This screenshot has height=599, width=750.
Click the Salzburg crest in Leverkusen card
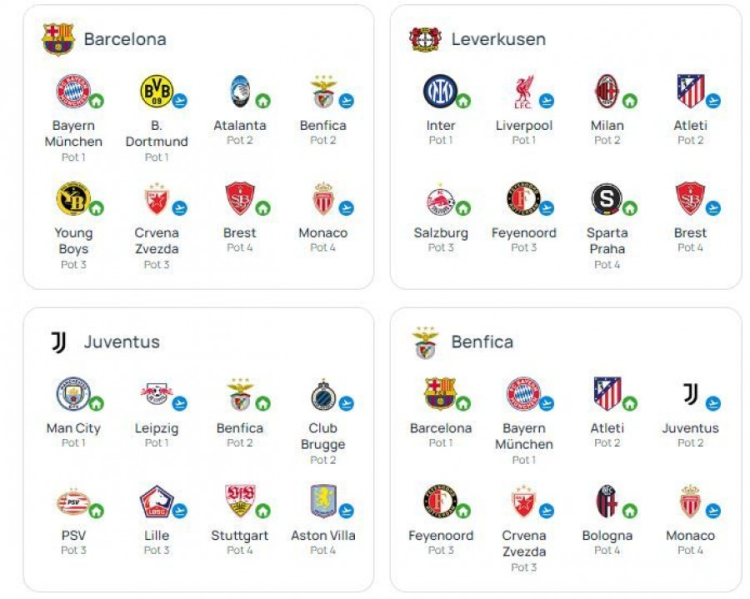[440, 199]
